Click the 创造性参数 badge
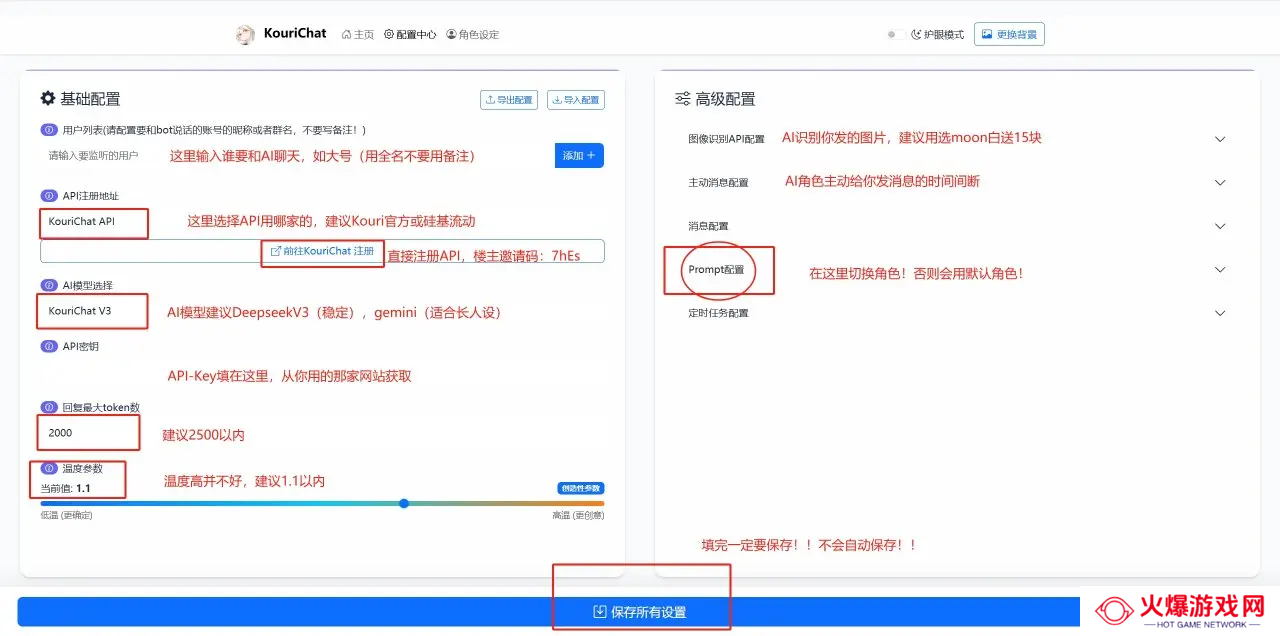 (581, 488)
